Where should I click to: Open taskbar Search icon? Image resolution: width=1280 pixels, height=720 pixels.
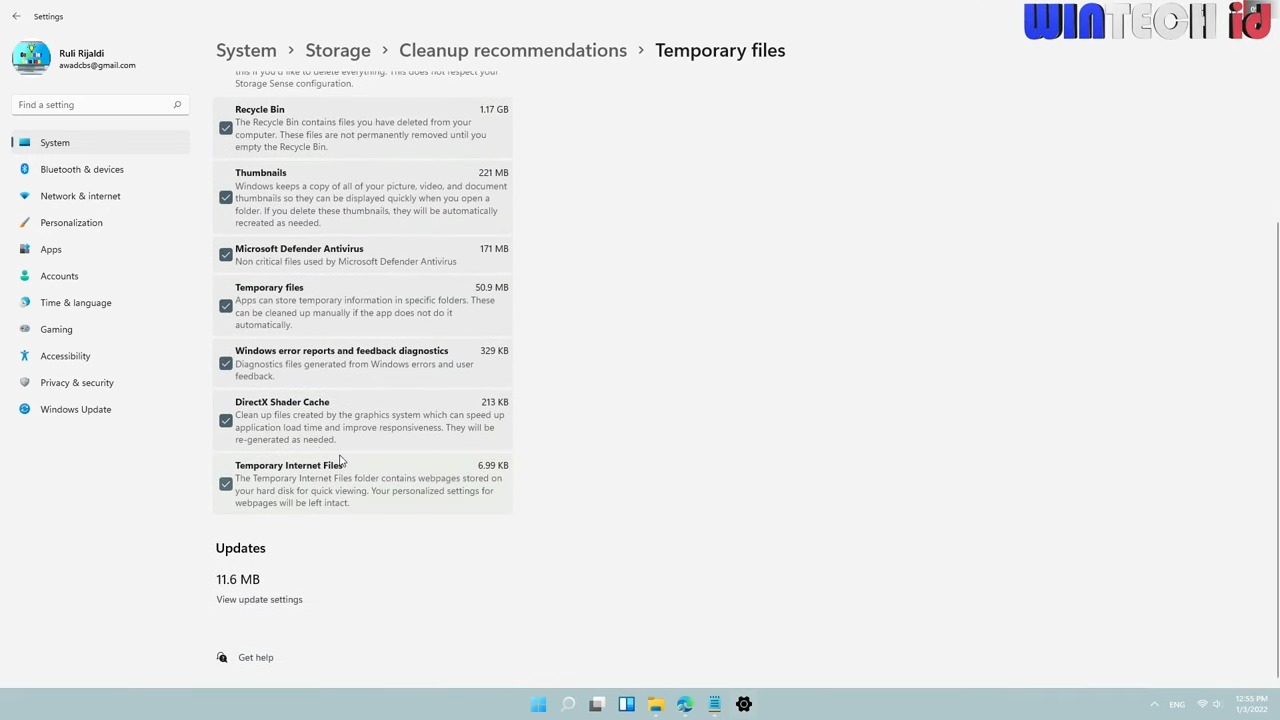click(x=567, y=704)
